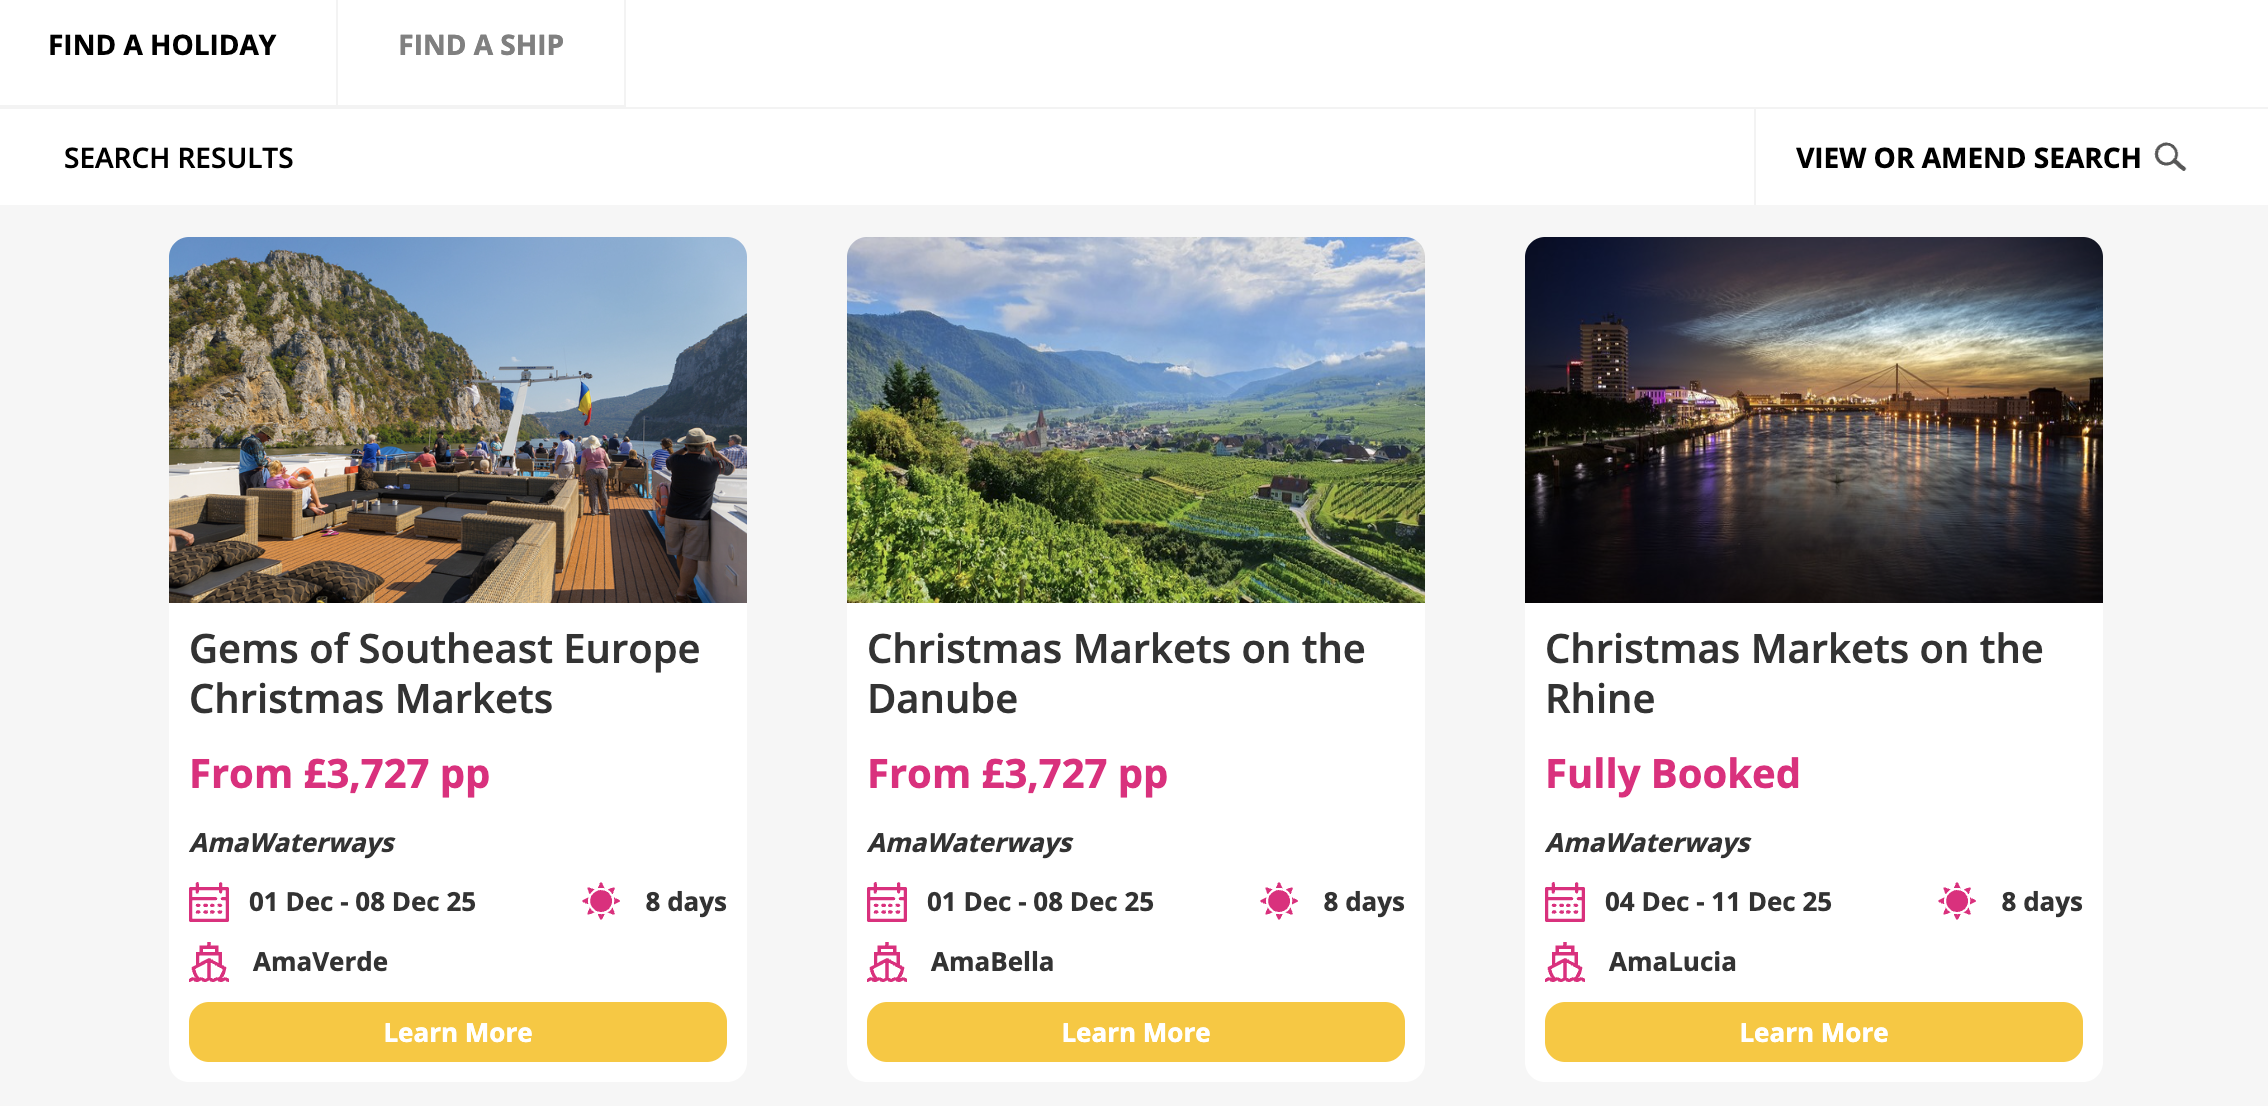Click the ship icon beside AmaBella
The image size is (2268, 1106).
click(x=887, y=962)
